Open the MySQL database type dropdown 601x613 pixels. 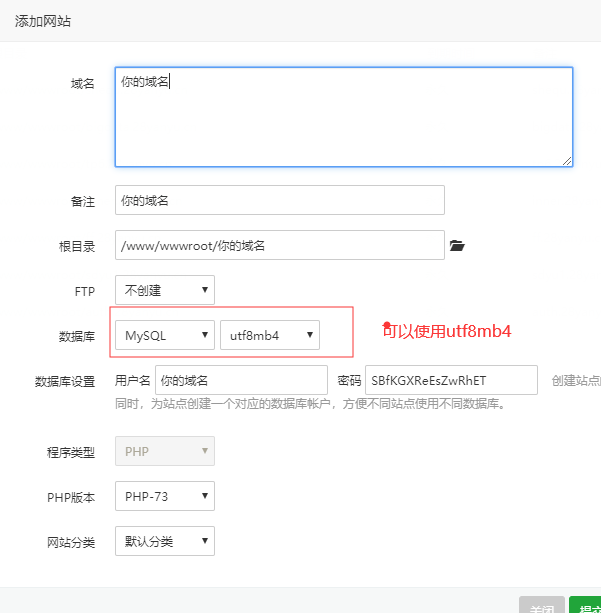pyautogui.click(x=165, y=335)
